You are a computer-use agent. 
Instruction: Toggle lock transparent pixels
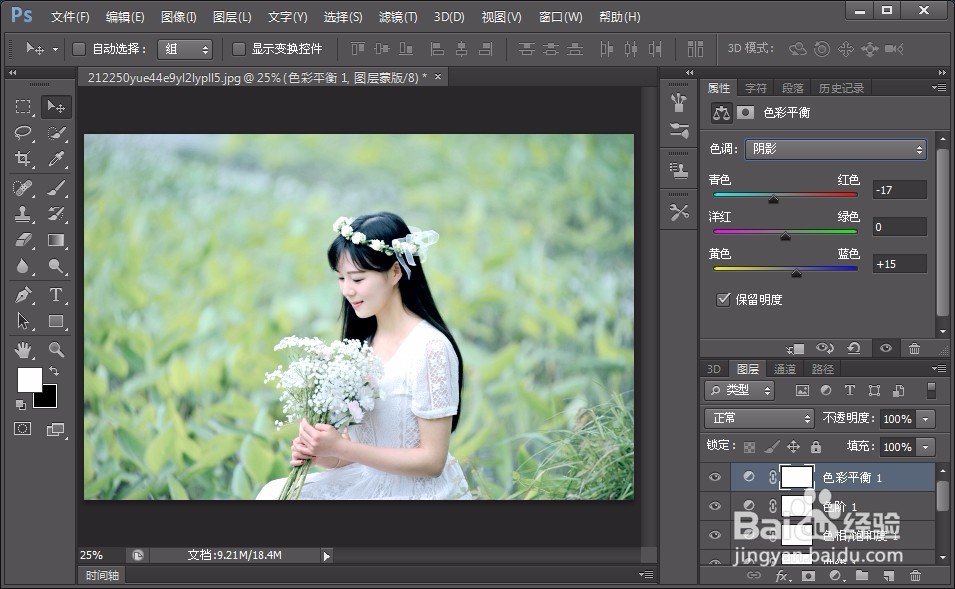click(x=750, y=447)
